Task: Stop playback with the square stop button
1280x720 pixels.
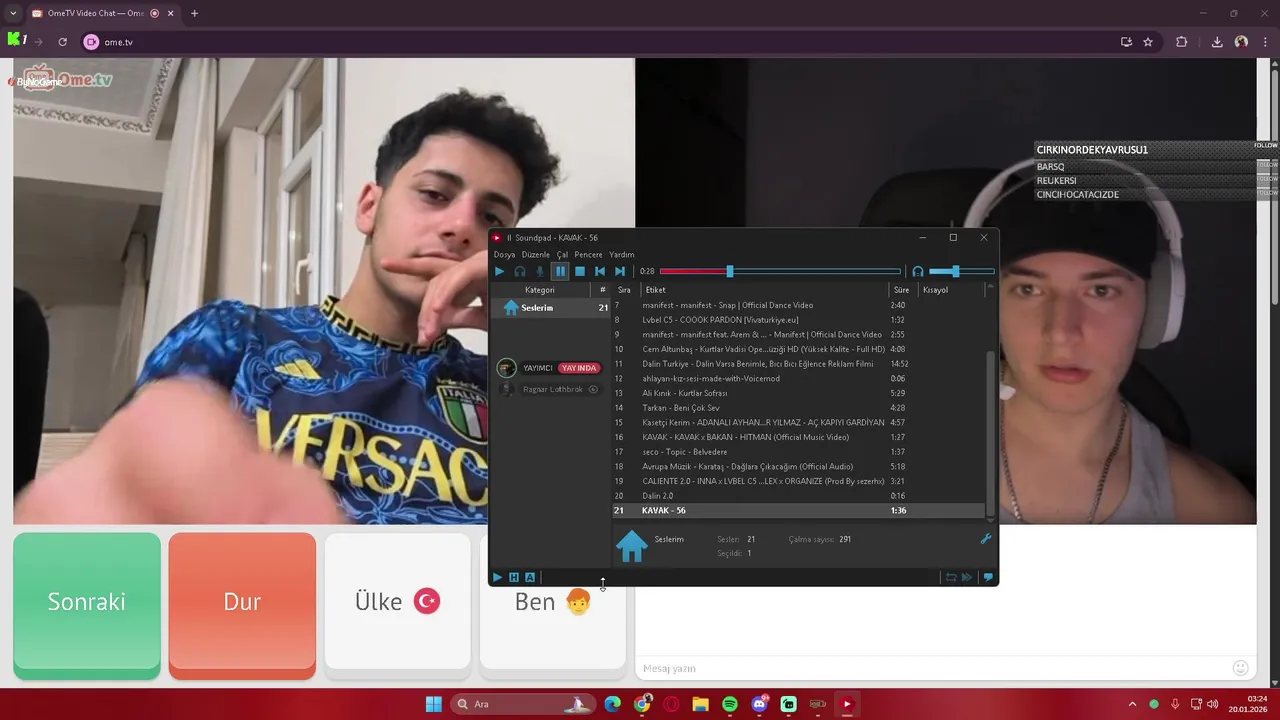Action: pos(580,271)
